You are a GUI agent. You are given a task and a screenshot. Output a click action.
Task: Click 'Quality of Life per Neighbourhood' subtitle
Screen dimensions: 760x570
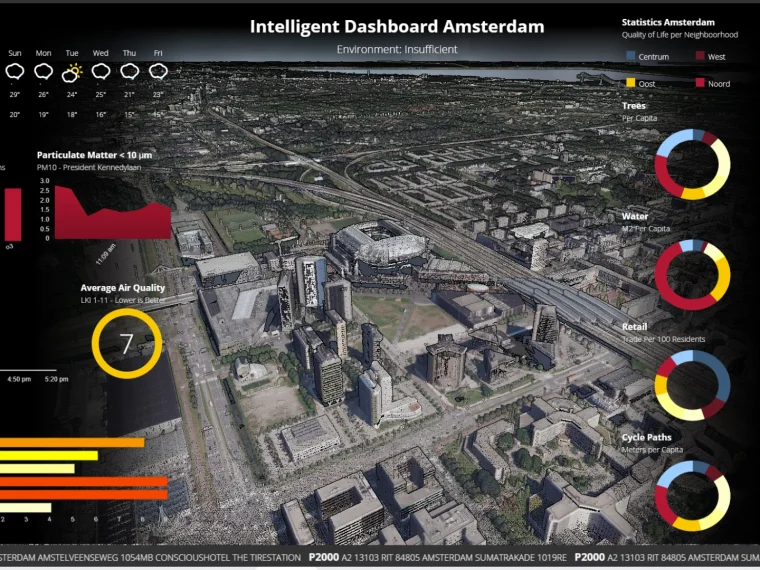point(680,35)
